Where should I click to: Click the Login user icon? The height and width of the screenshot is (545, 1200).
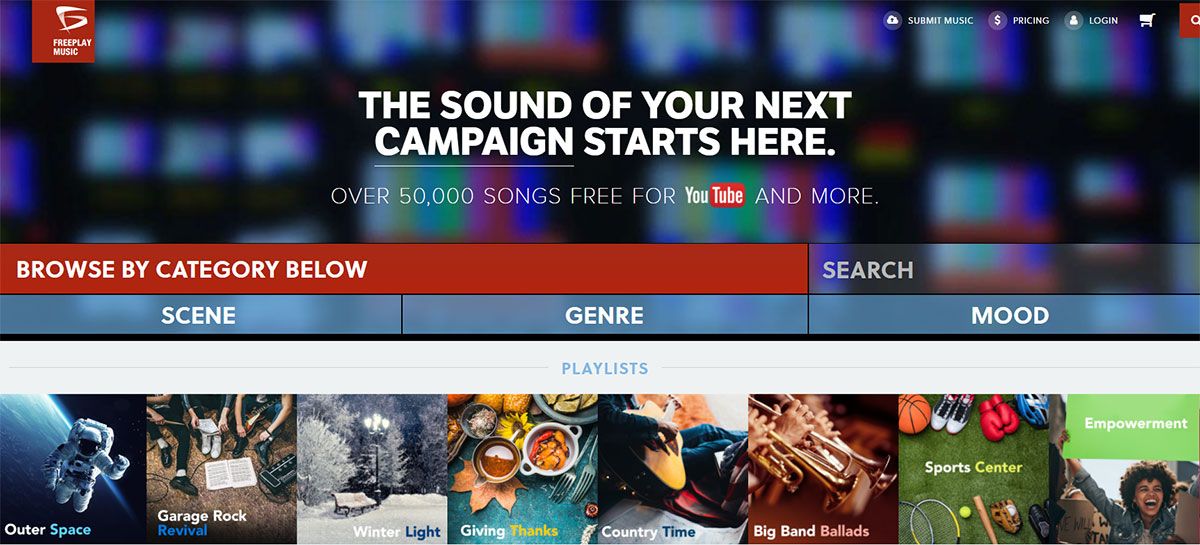(1074, 20)
